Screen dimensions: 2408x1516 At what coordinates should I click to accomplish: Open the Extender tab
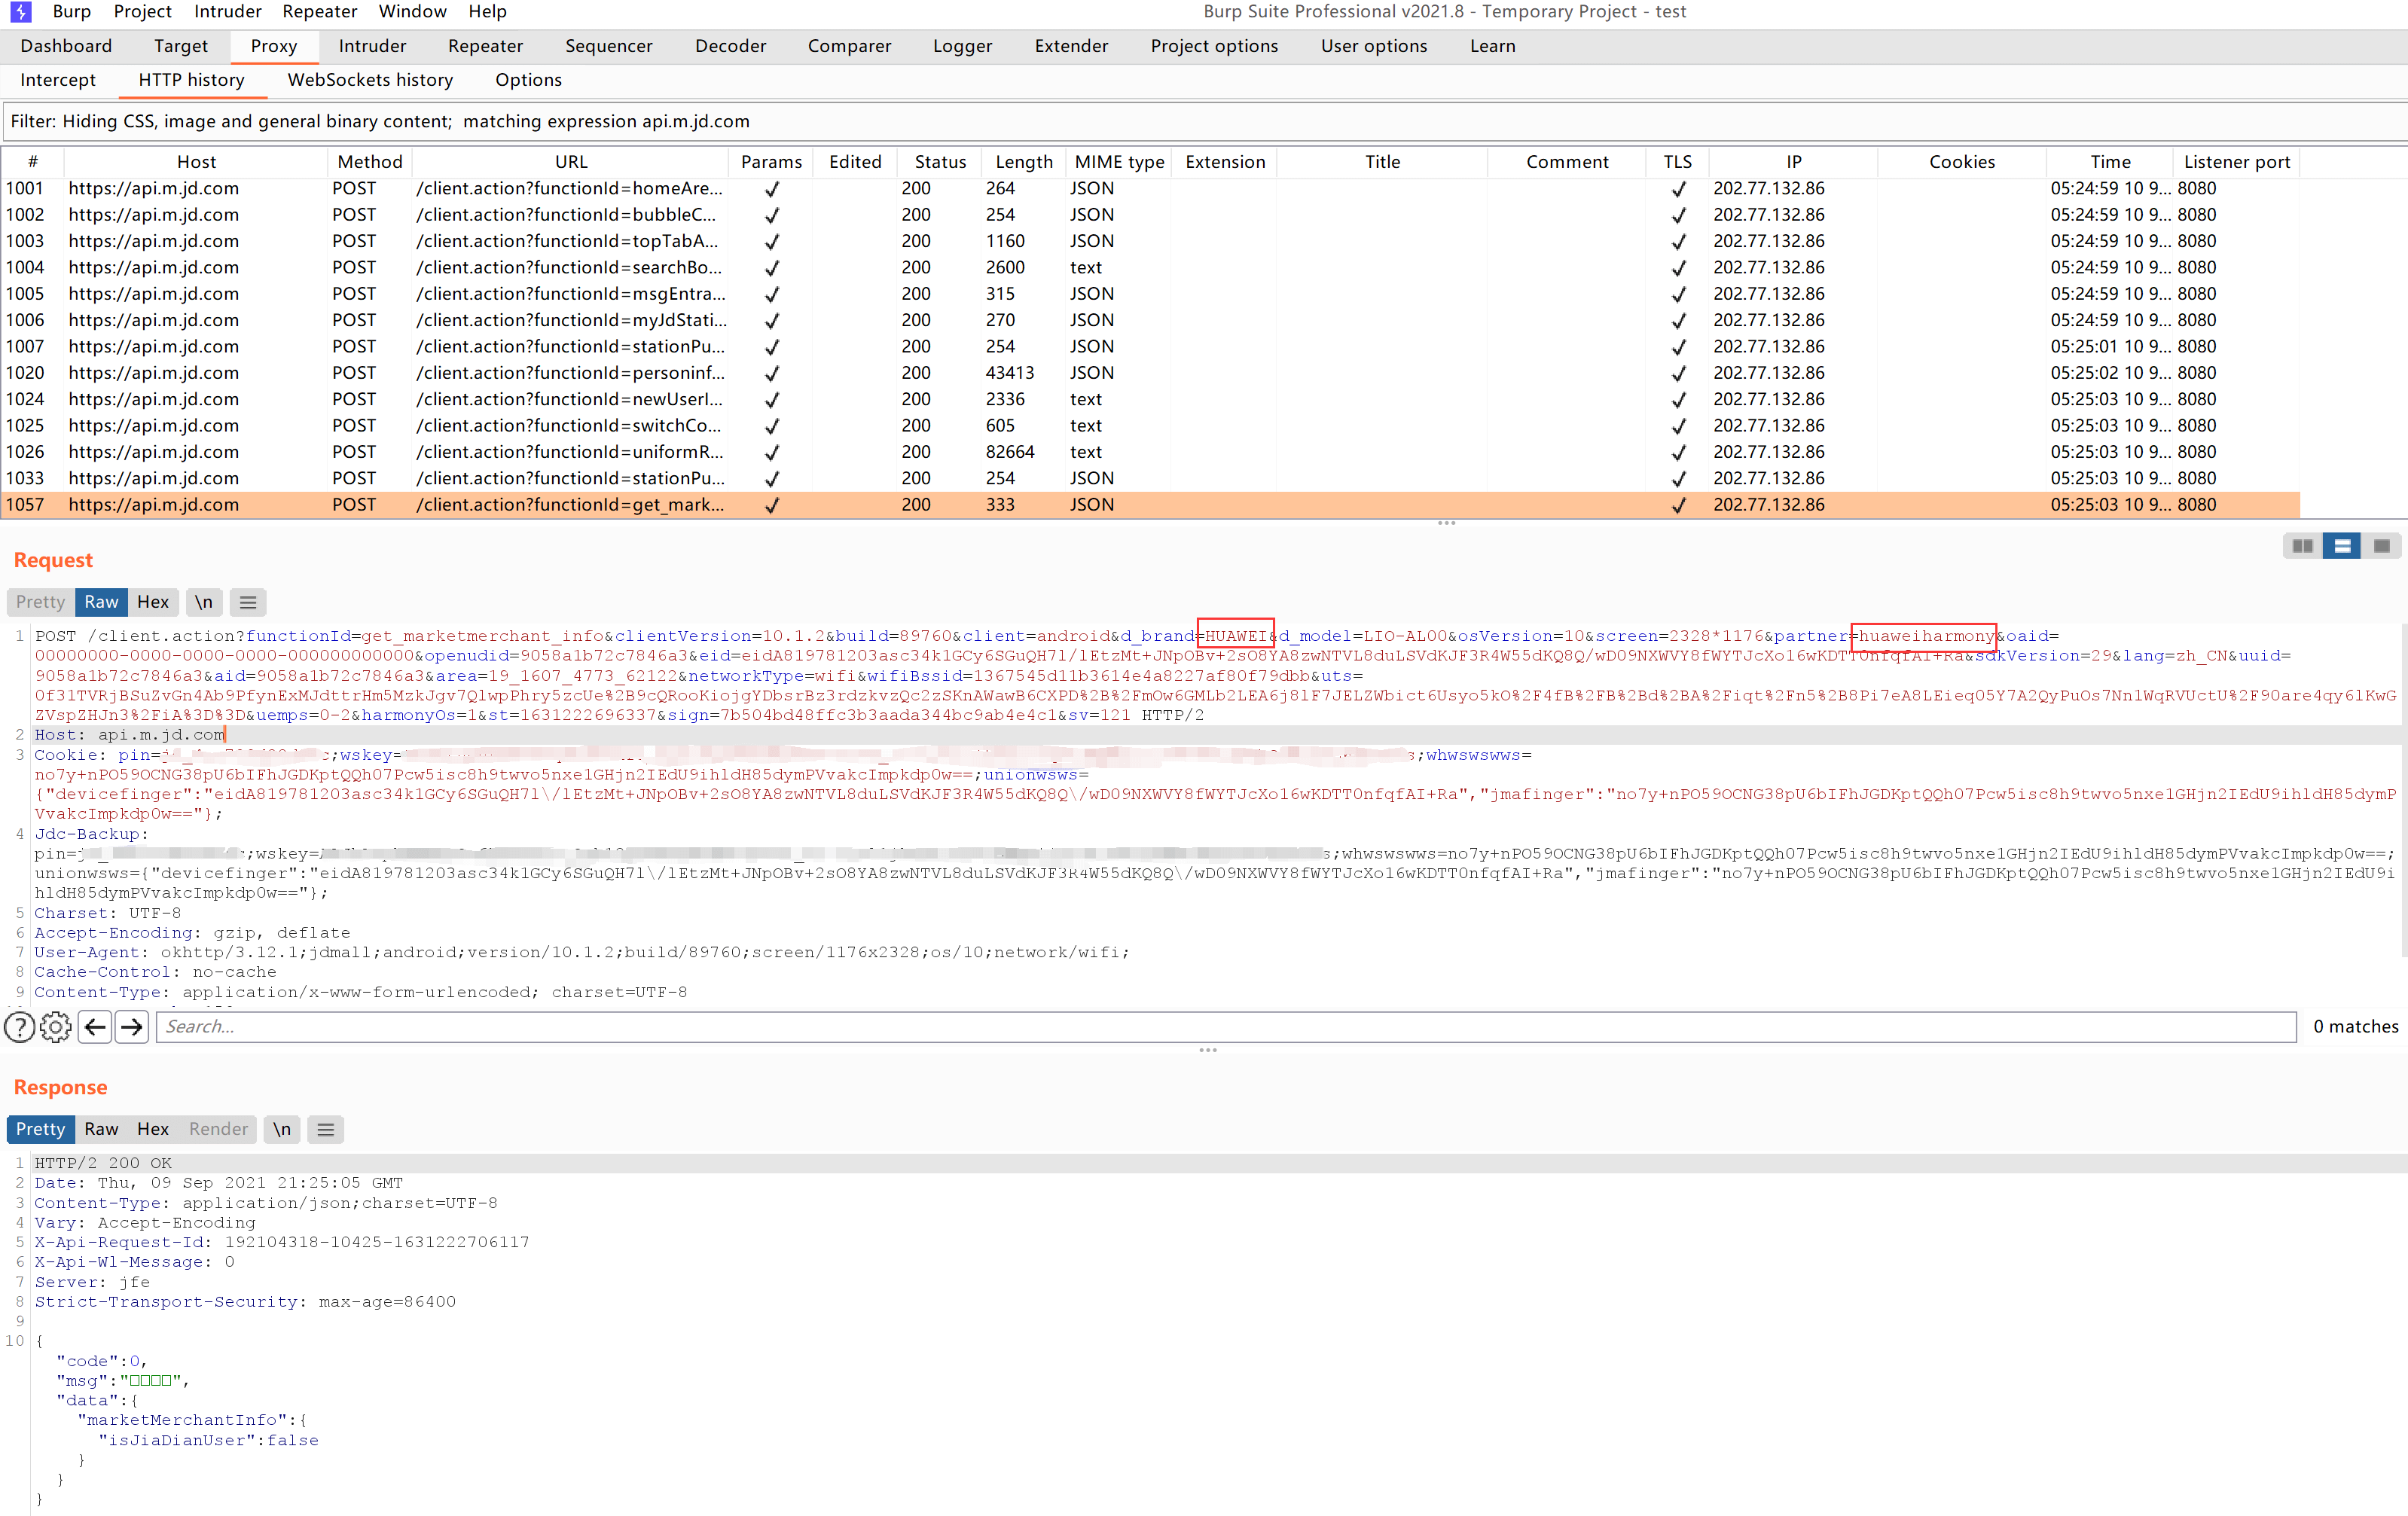coord(1071,46)
